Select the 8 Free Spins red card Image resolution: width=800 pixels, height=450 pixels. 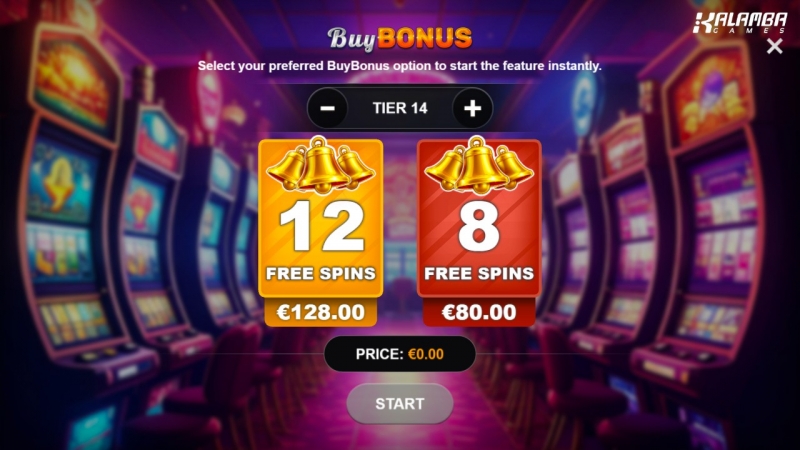click(x=479, y=218)
